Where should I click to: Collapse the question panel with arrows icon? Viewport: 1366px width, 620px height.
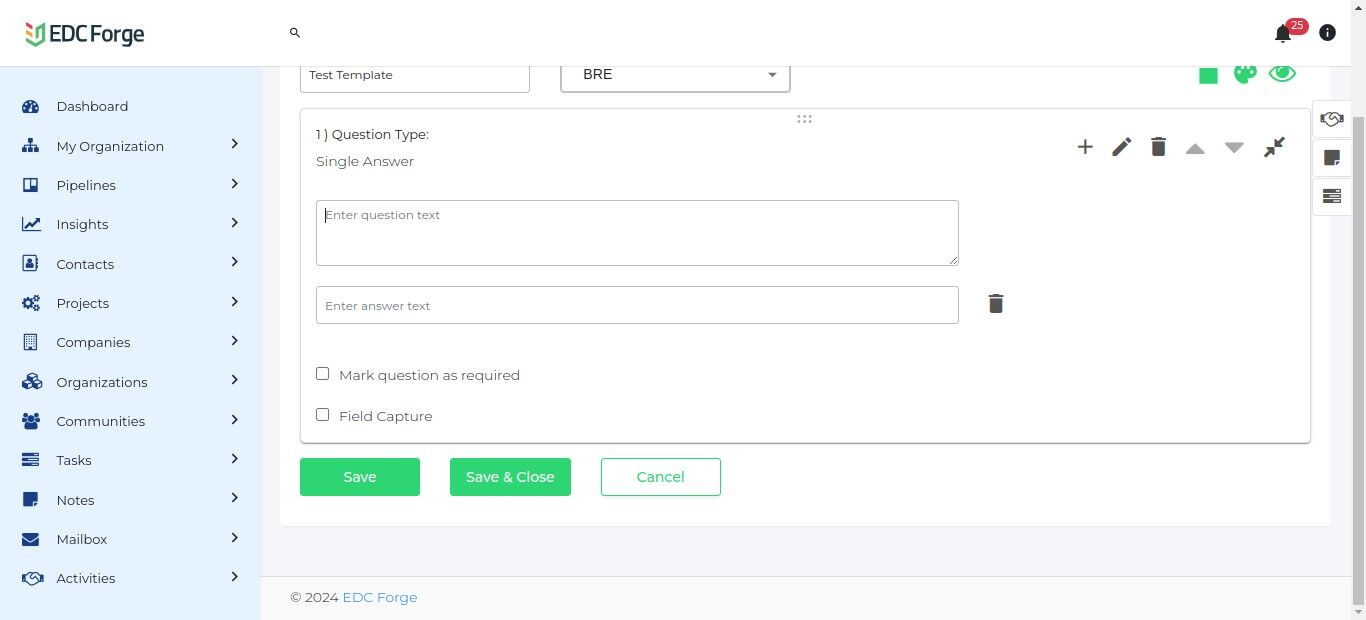(x=1274, y=147)
